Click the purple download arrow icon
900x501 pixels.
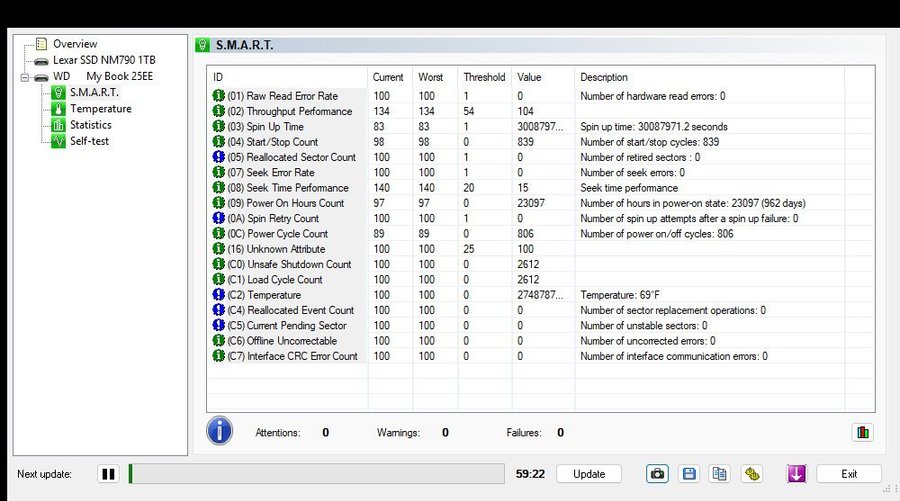(796, 474)
